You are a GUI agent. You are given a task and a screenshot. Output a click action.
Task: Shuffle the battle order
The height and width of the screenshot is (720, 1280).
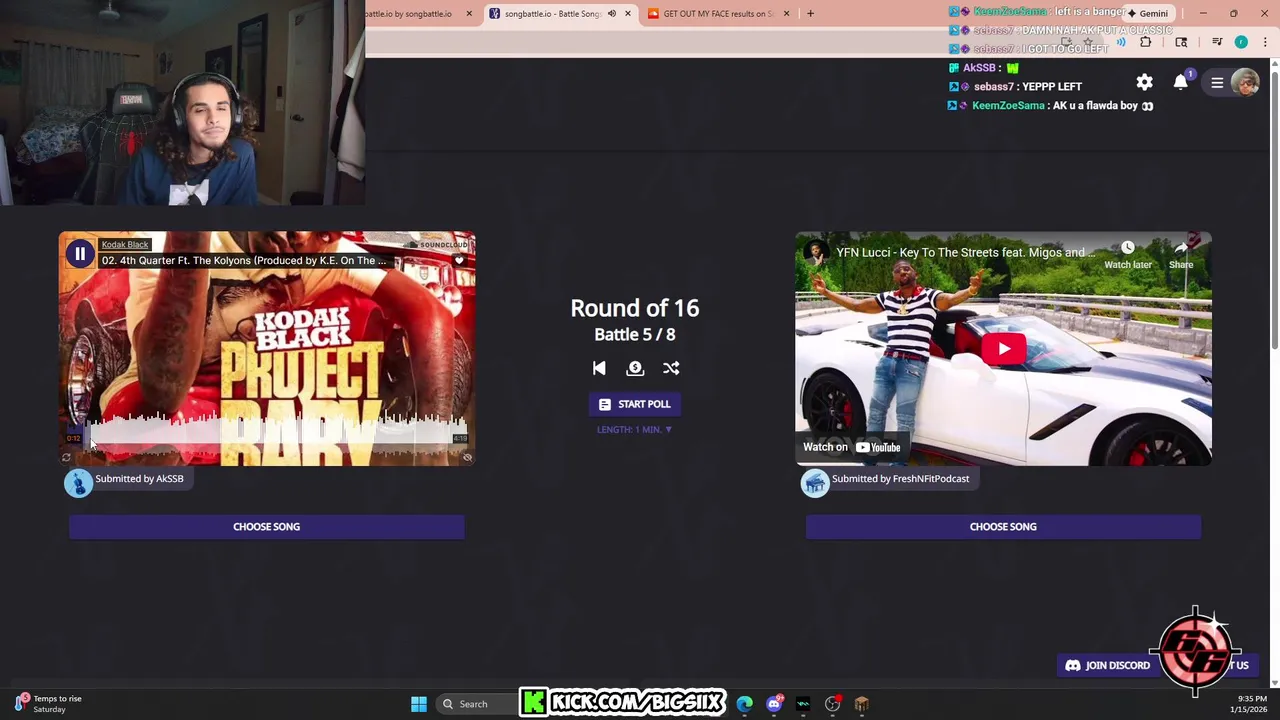671,368
